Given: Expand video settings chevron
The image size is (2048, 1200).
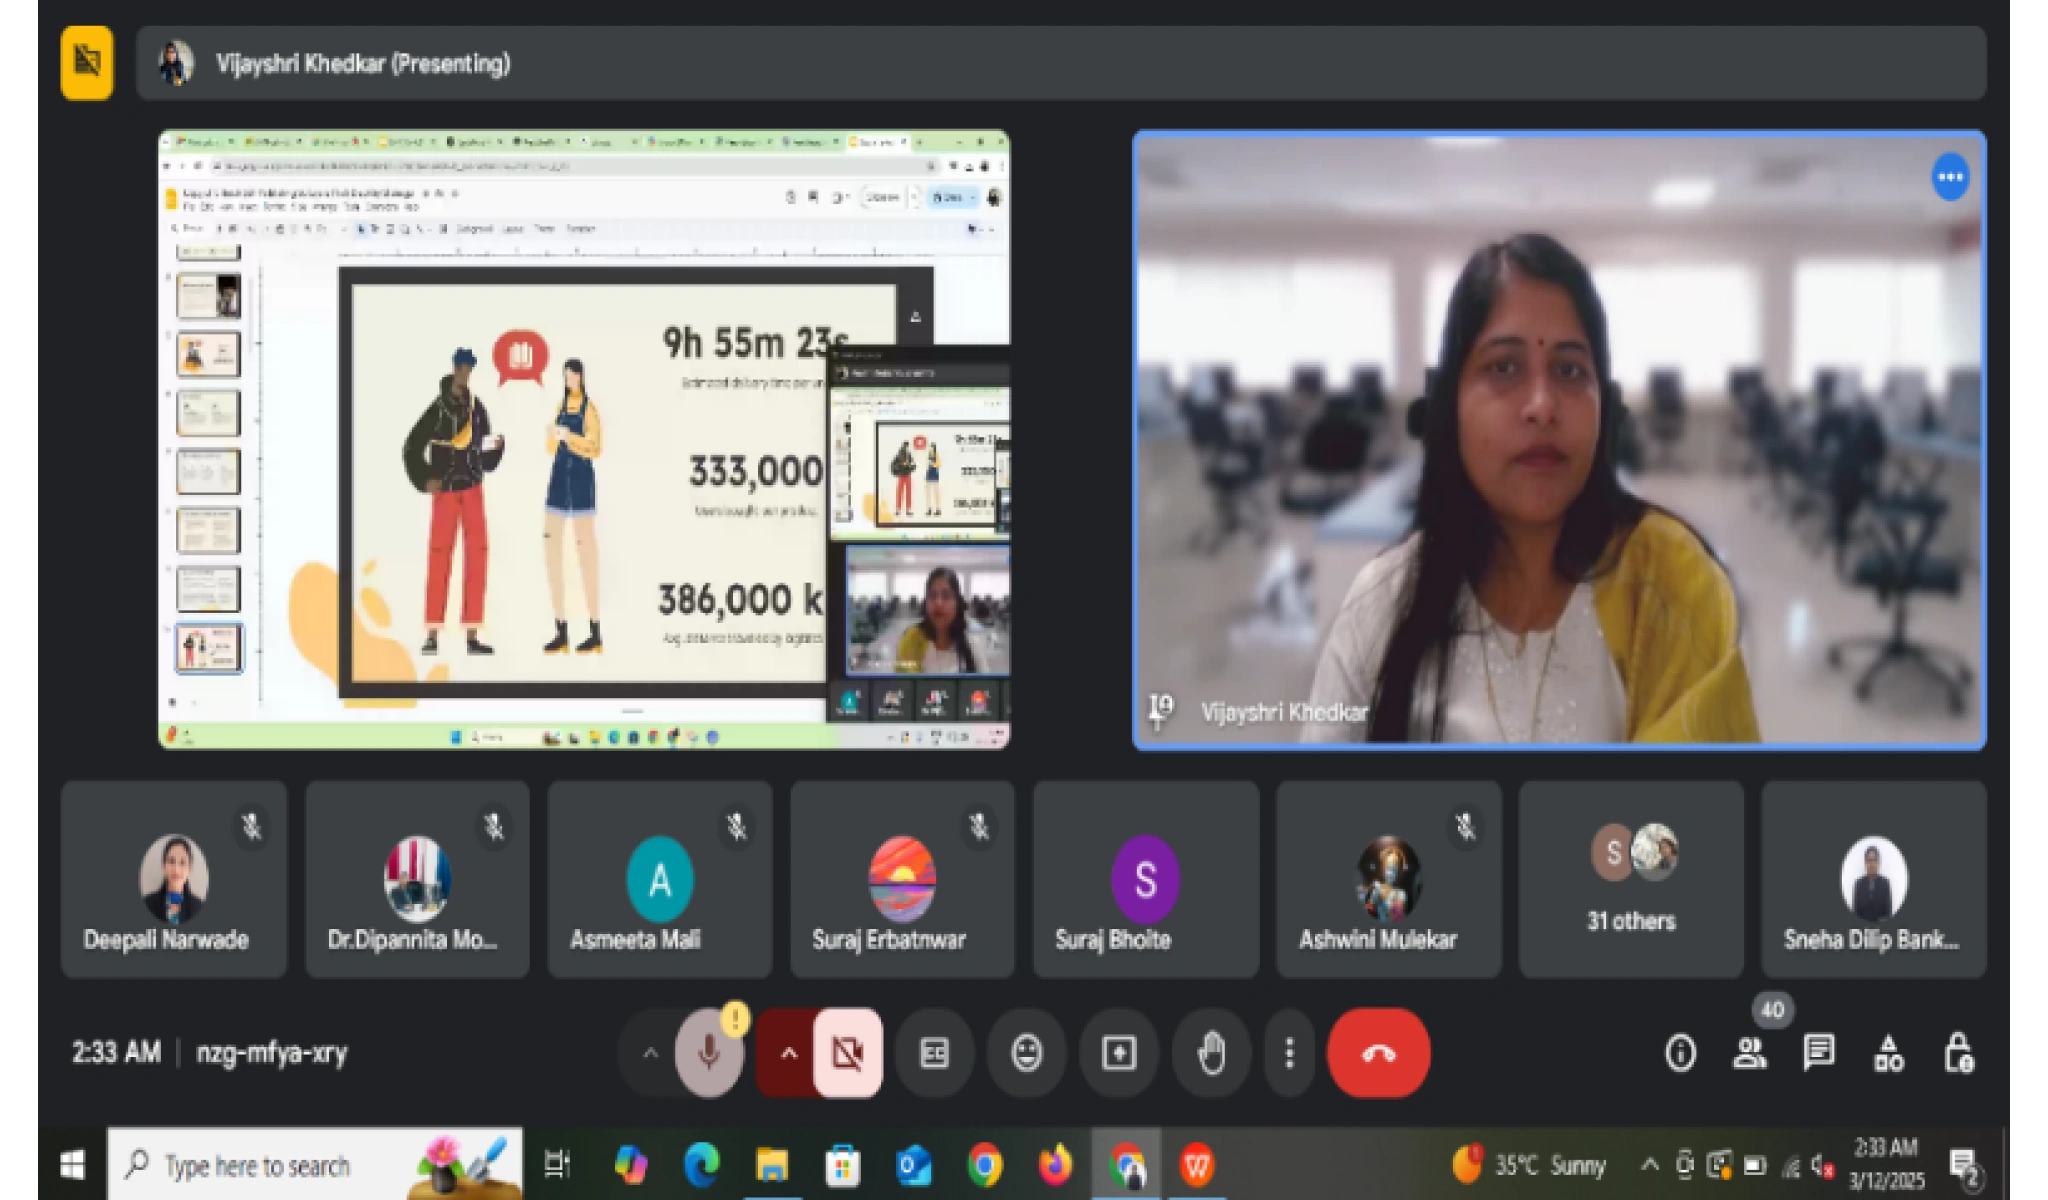Looking at the screenshot, I should [x=788, y=1053].
